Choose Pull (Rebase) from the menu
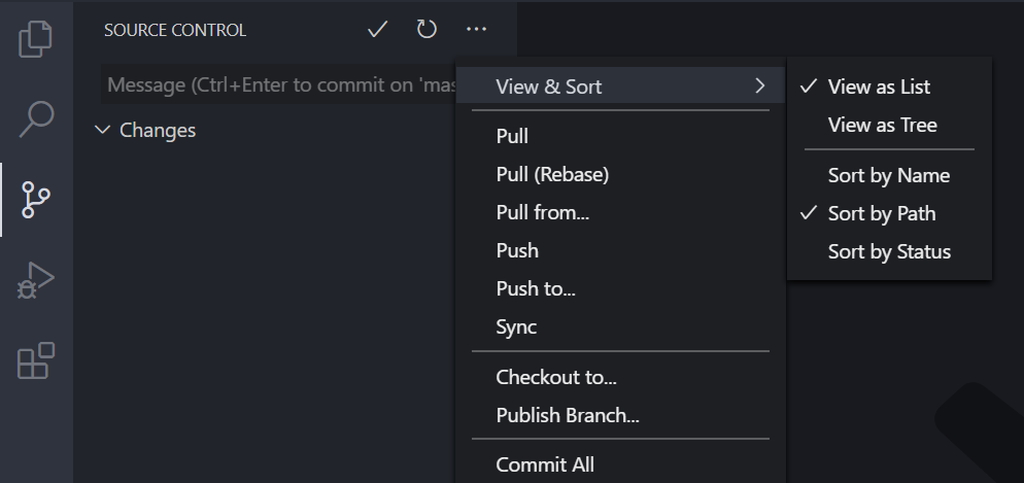The image size is (1024, 483). click(x=552, y=174)
